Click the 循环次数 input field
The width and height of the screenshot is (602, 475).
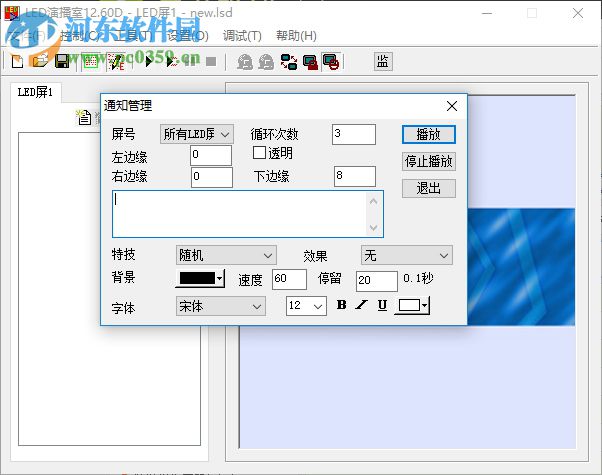coord(354,134)
